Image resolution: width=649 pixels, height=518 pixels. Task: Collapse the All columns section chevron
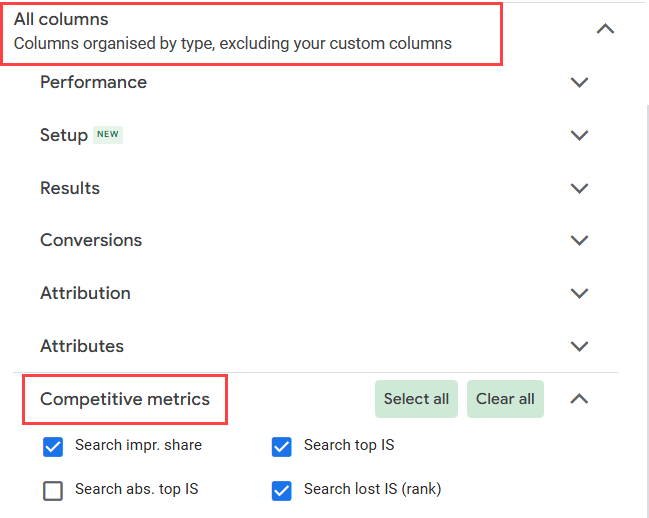(x=605, y=29)
